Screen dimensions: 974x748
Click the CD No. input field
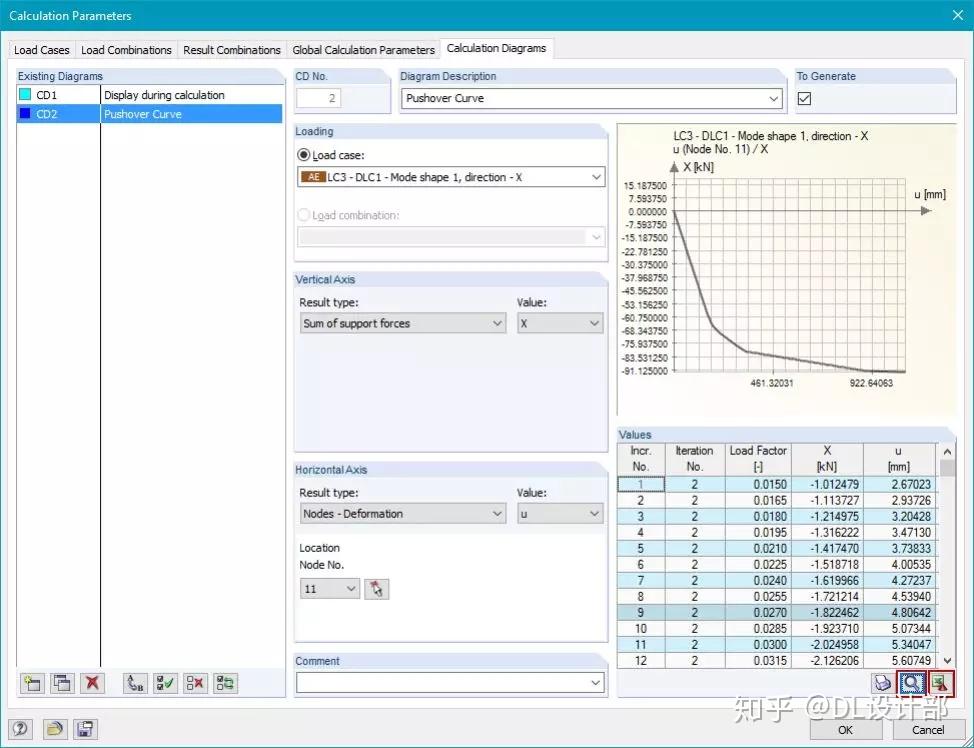click(318, 98)
